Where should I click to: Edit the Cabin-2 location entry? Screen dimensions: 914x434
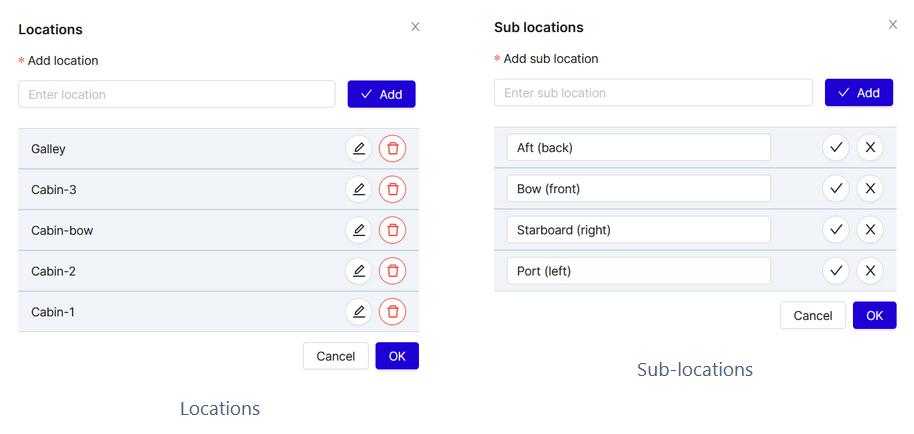pyautogui.click(x=358, y=271)
